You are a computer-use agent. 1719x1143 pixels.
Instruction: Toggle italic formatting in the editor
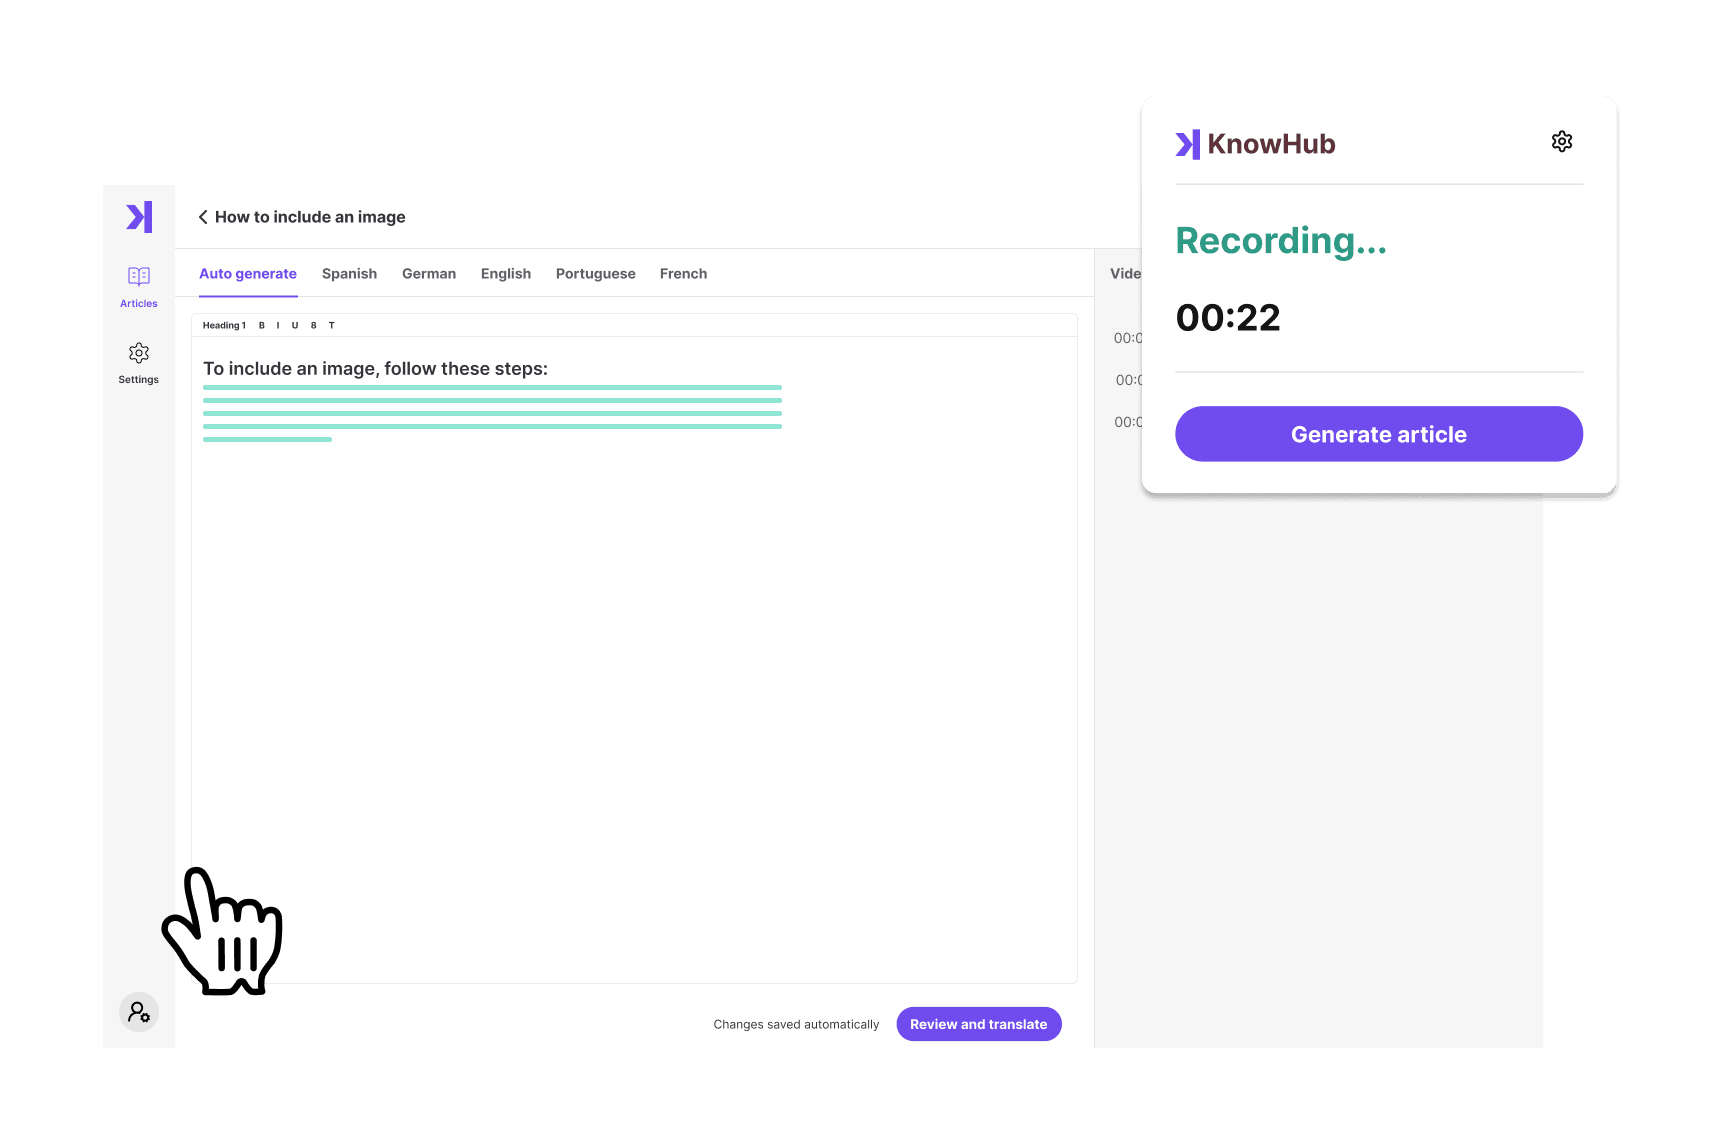pyautogui.click(x=278, y=325)
